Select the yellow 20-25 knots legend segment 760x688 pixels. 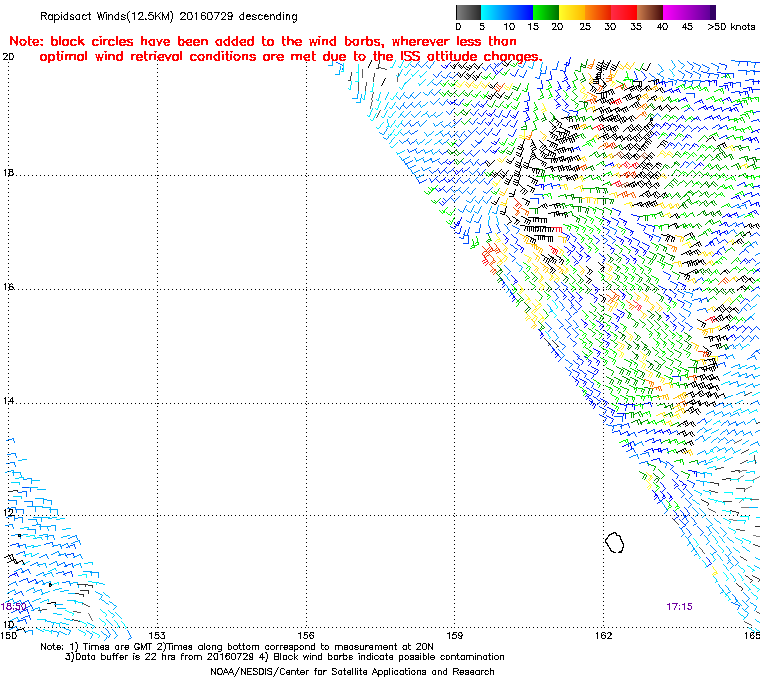coord(572,12)
